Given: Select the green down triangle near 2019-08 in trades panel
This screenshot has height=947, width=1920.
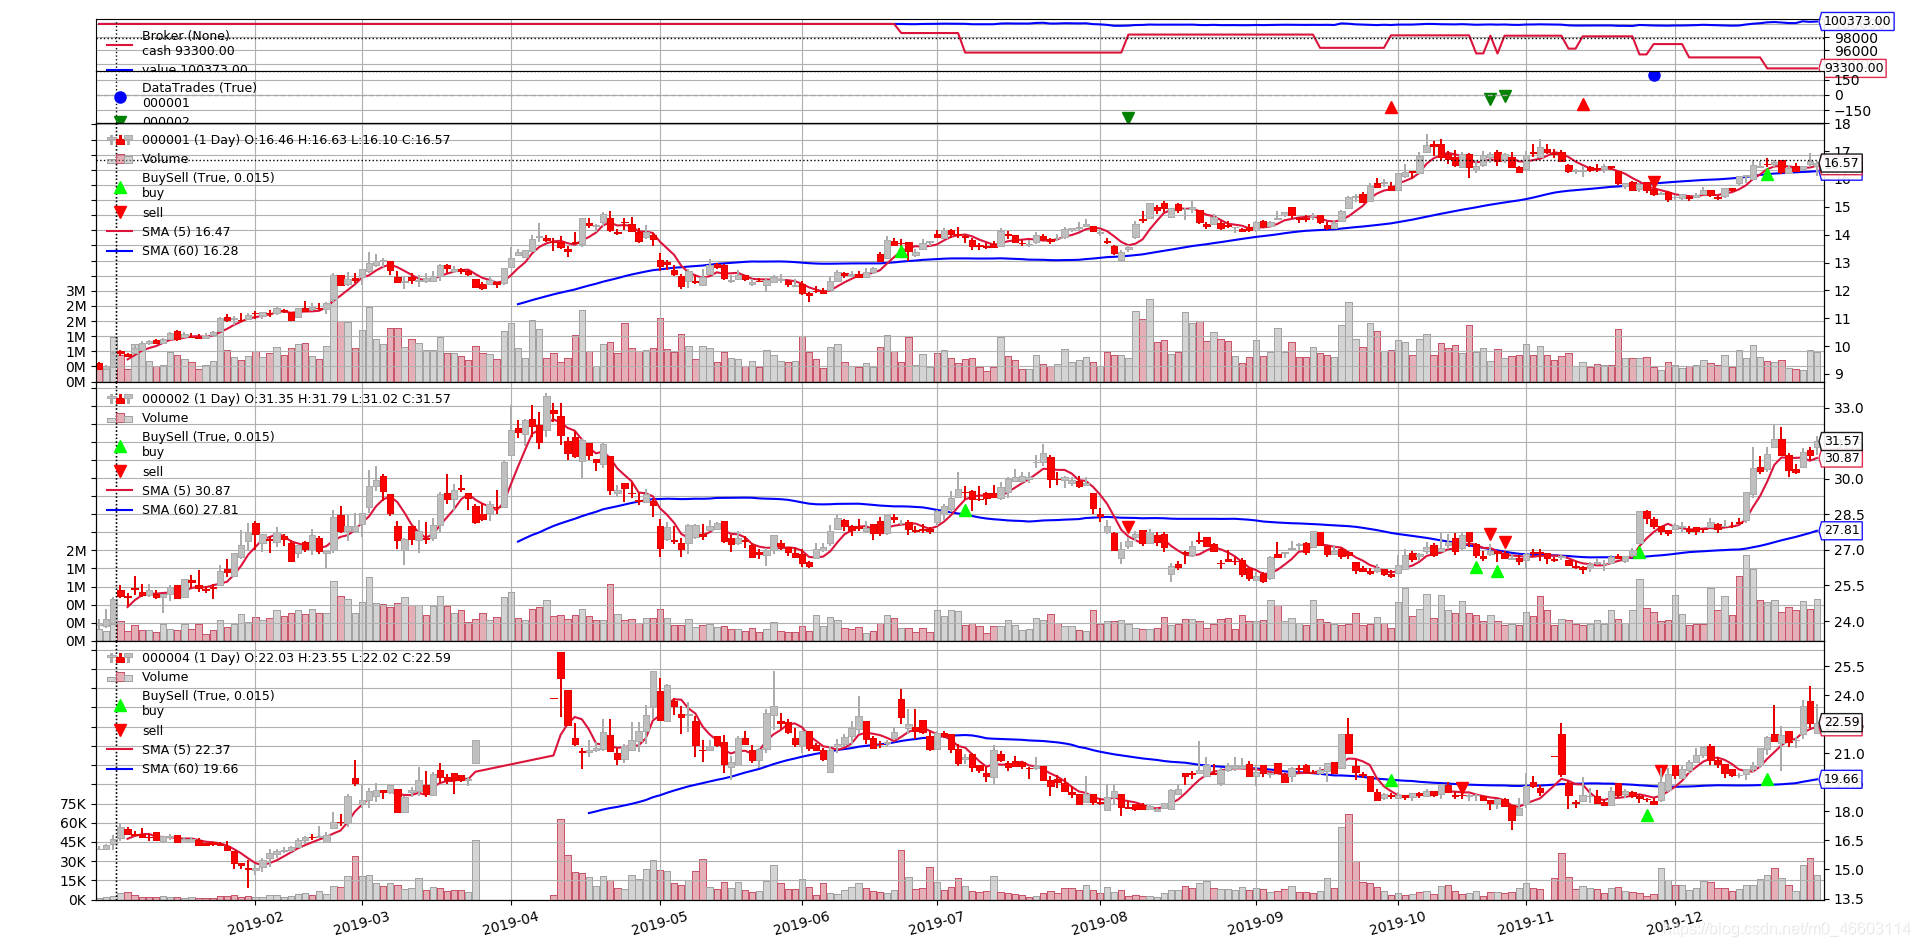Looking at the screenshot, I should pyautogui.click(x=1128, y=118).
